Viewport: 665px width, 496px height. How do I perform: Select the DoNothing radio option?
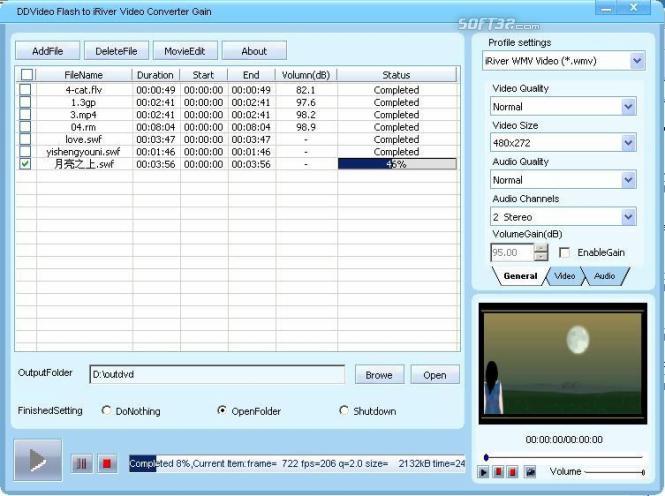tap(106, 410)
